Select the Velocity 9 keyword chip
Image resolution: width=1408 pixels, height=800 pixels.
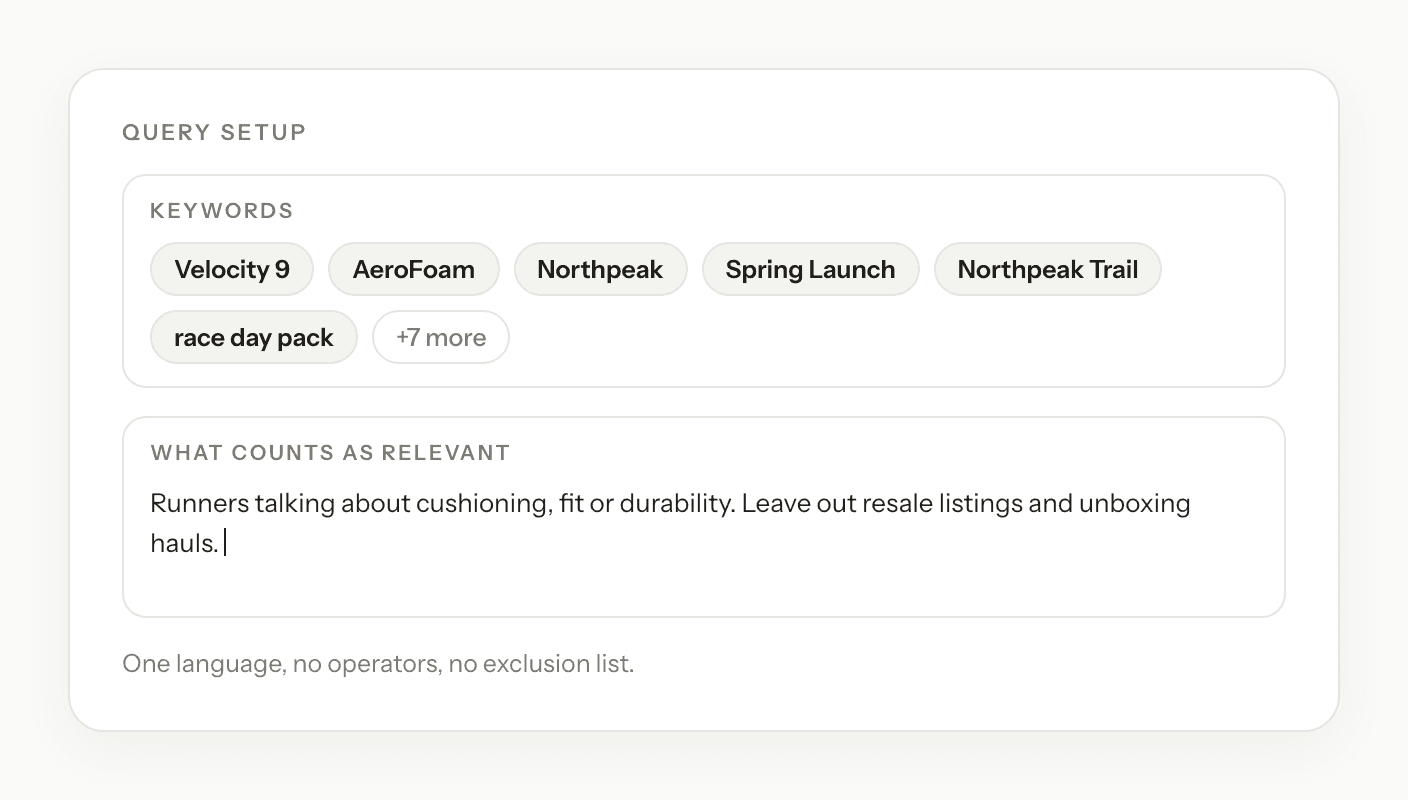pos(232,269)
